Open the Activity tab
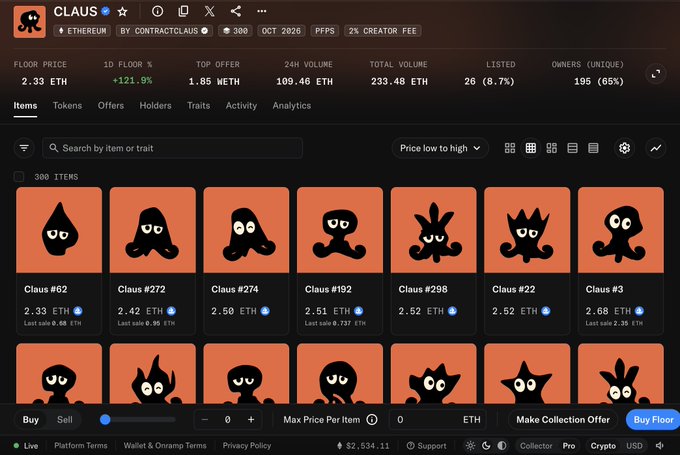The height and width of the screenshot is (455, 680). tap(241, 105)
